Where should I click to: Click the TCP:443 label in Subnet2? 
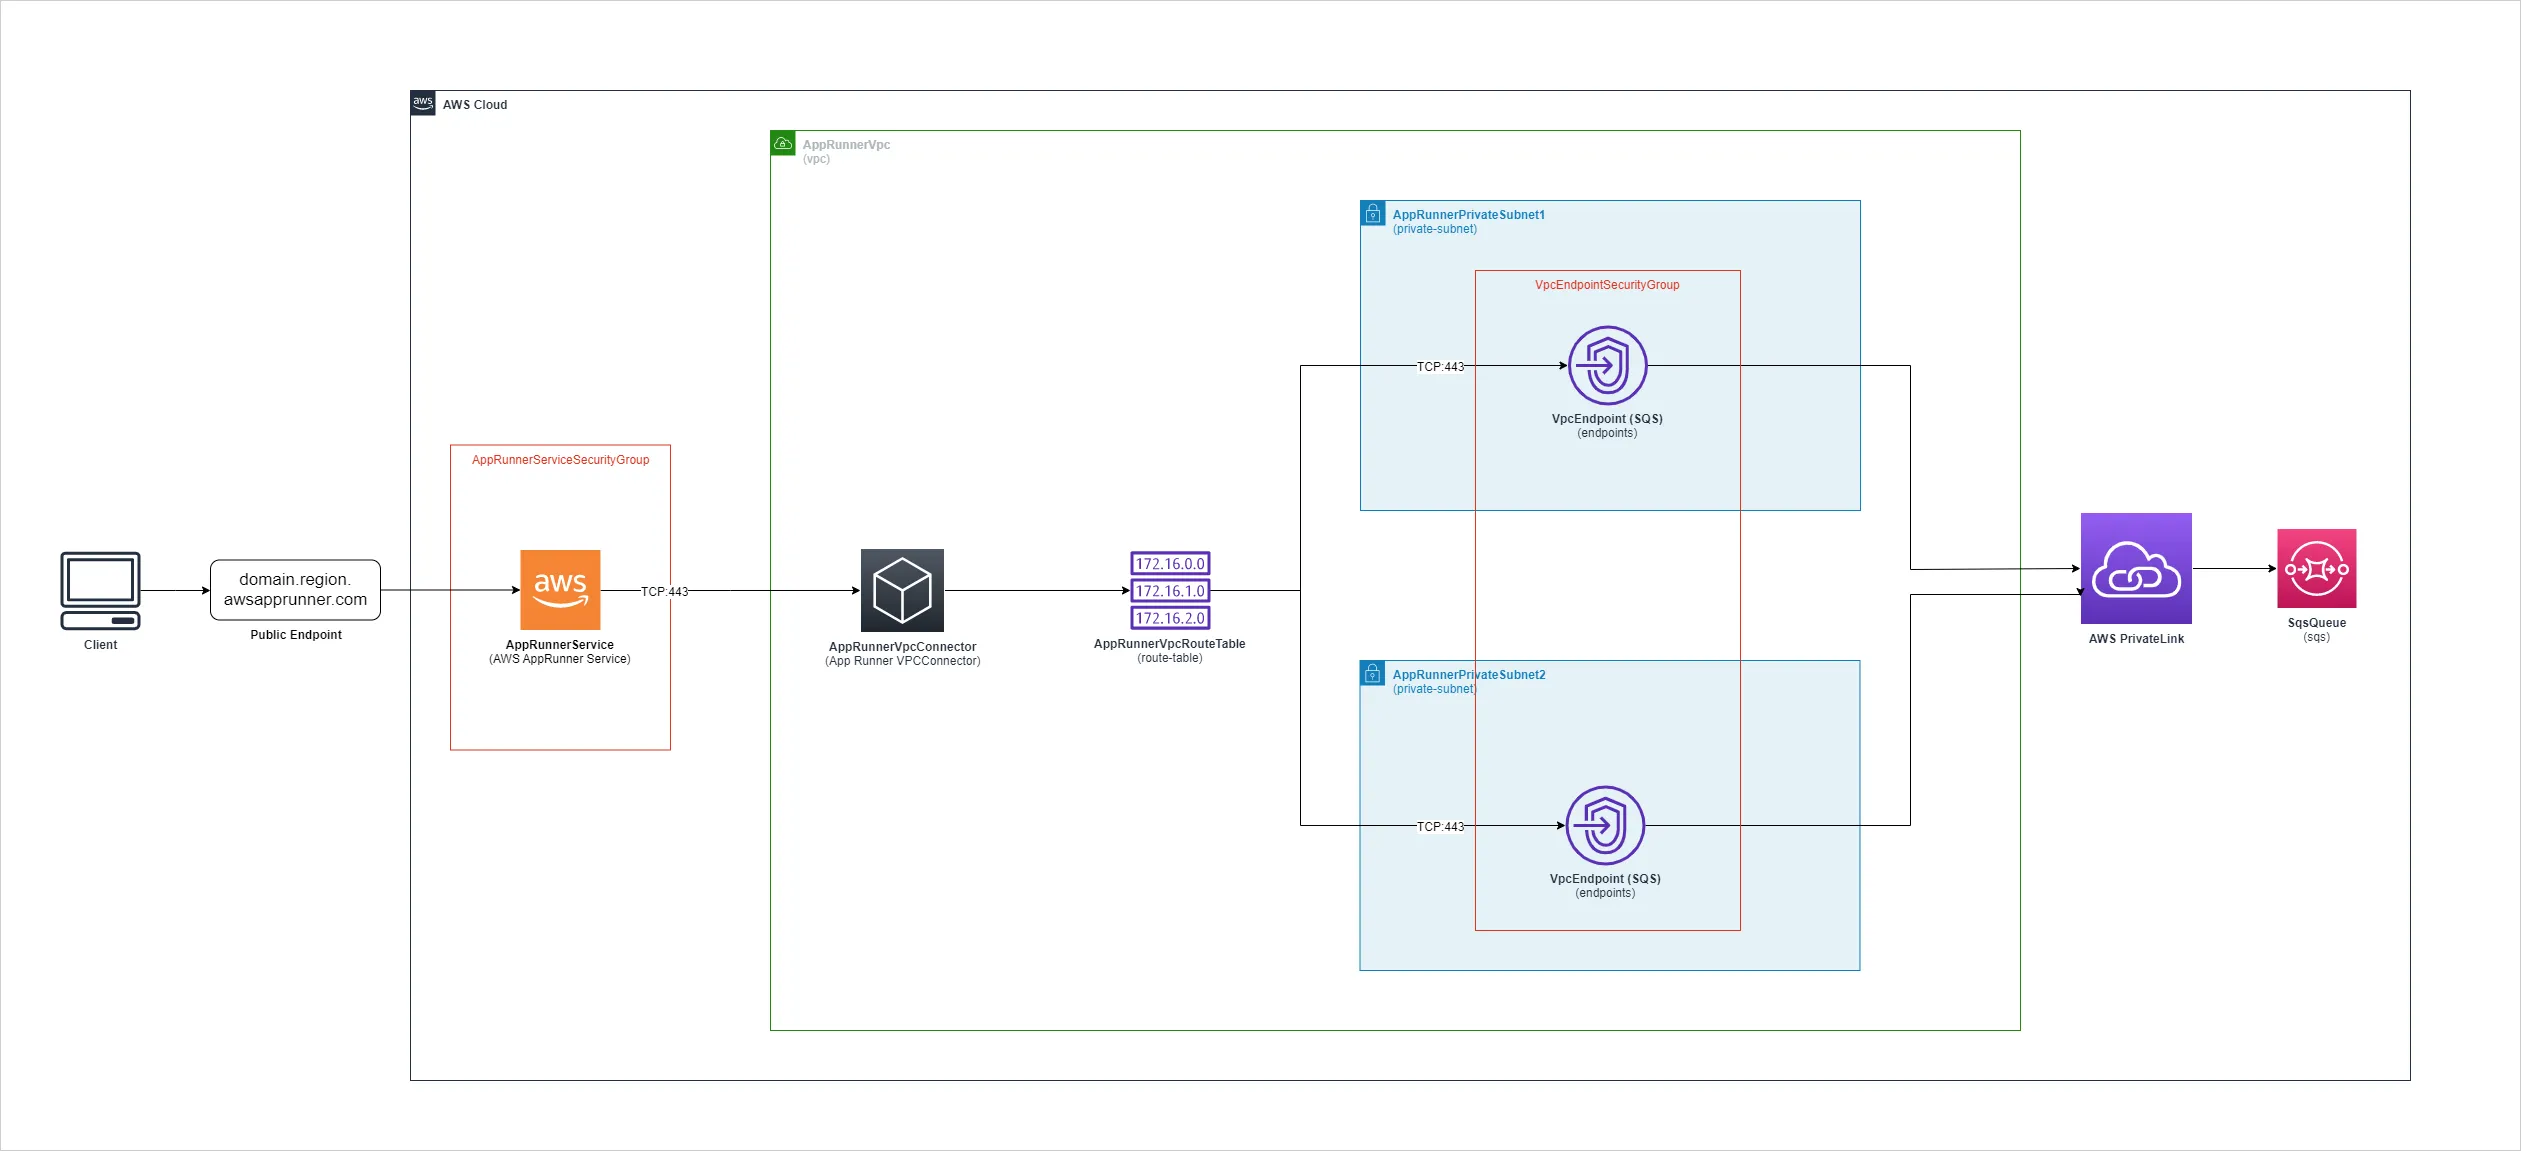tap(1440, 826)
